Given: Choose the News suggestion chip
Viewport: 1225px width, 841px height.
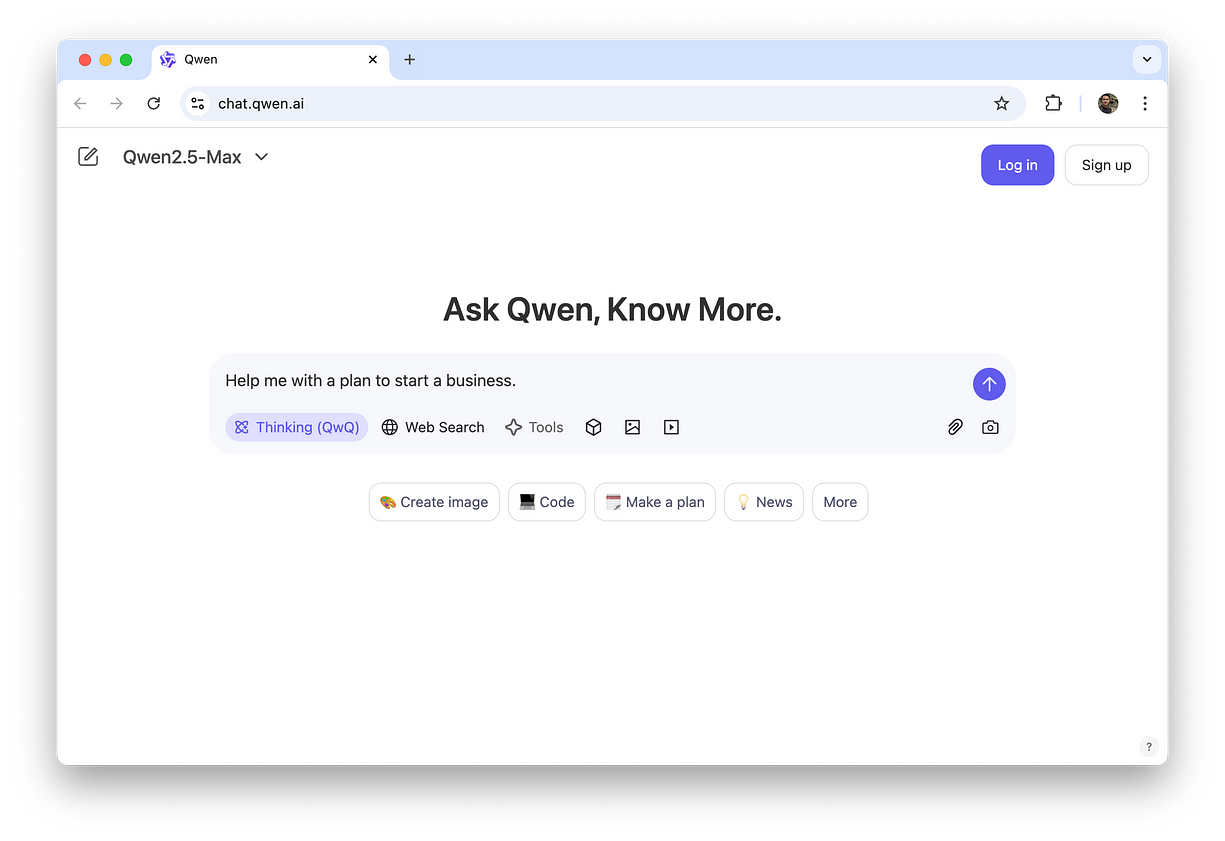Looking at the screenshot, I should (x=764, y=502).
